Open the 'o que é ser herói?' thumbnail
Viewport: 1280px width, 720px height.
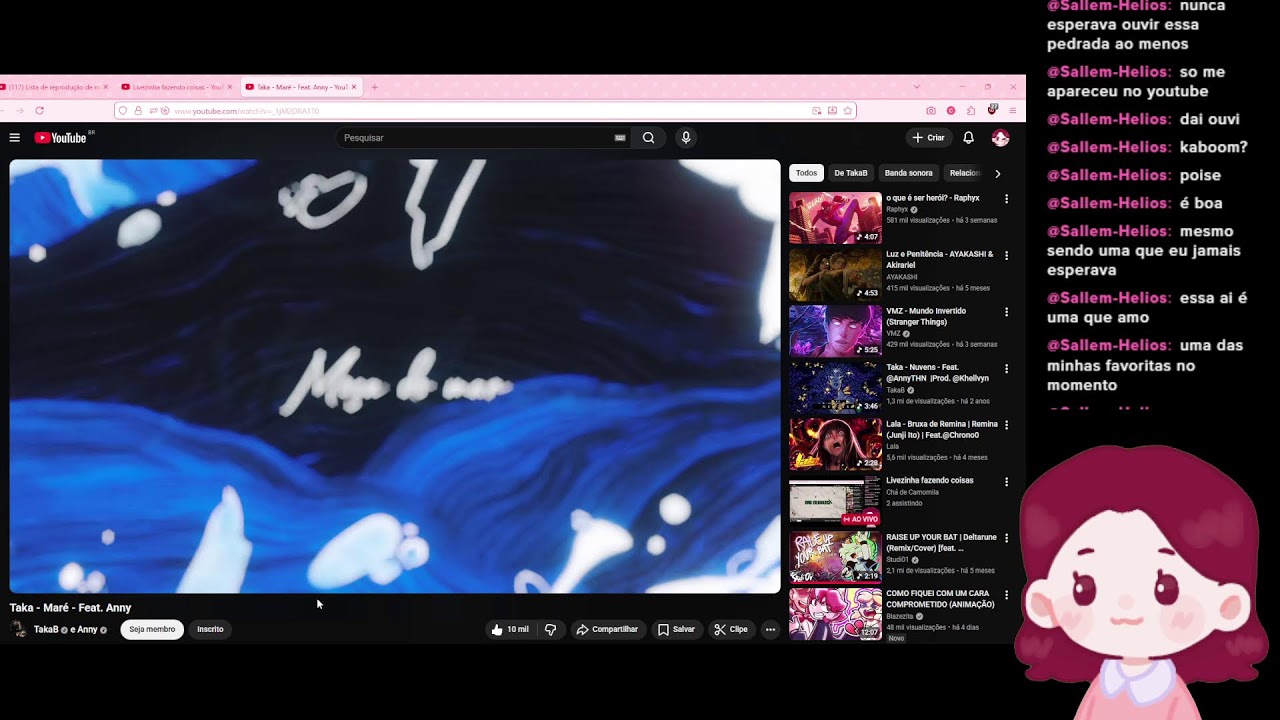(835, 218)
